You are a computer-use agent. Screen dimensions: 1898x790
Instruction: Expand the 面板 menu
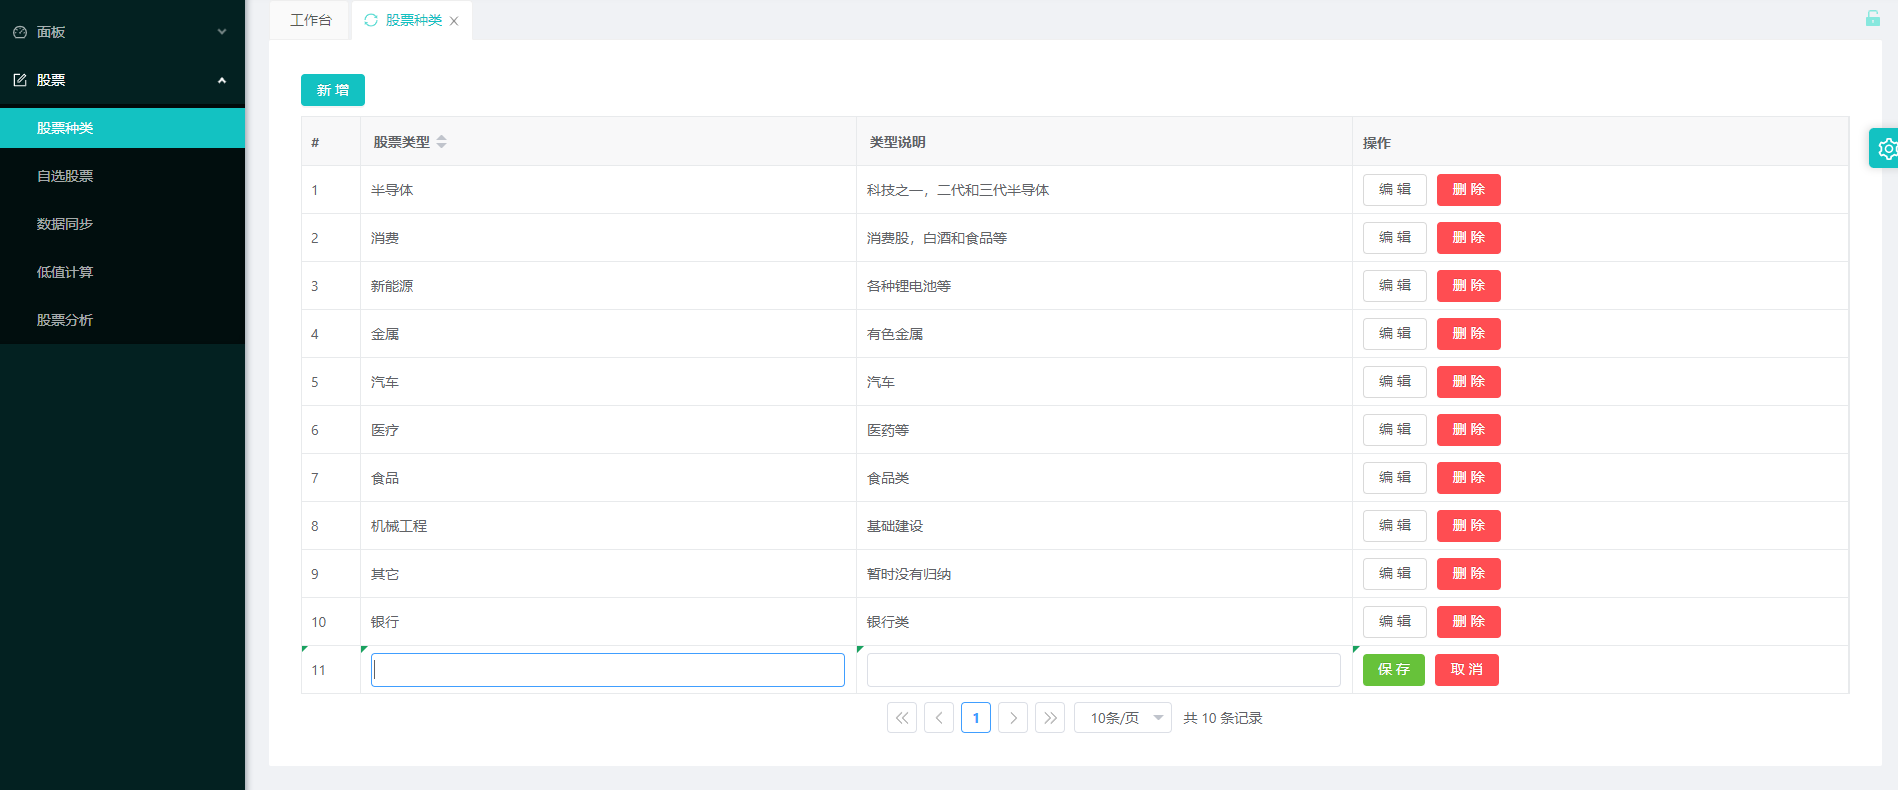point(222,32)
